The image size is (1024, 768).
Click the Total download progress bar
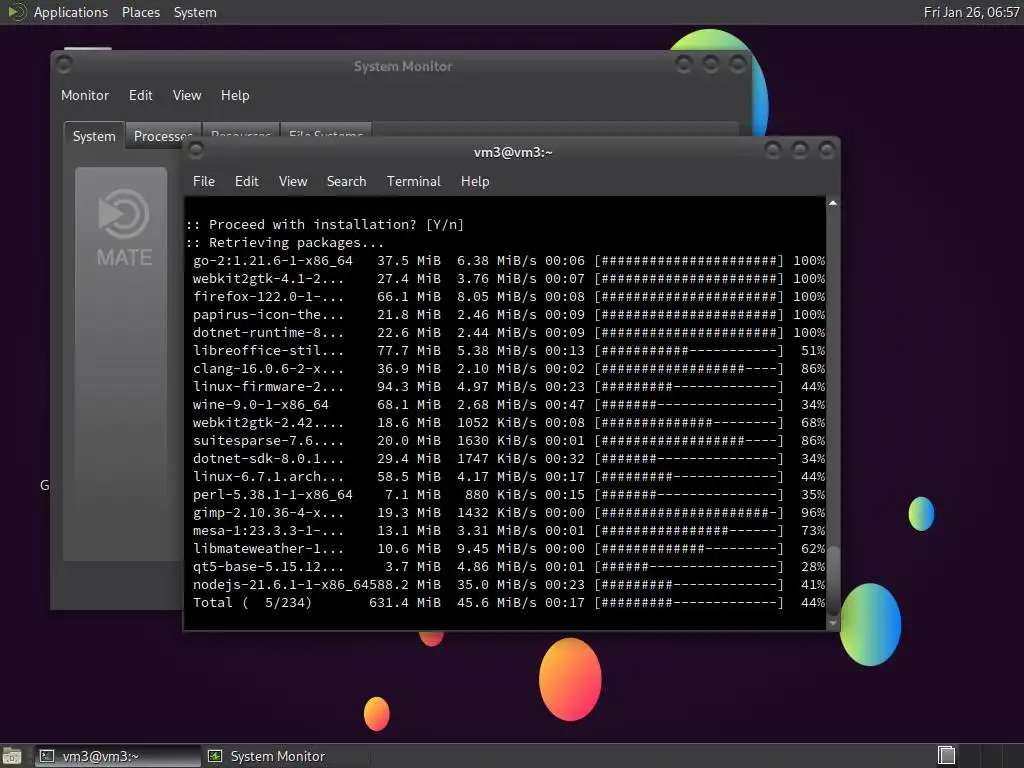[688, 603]
